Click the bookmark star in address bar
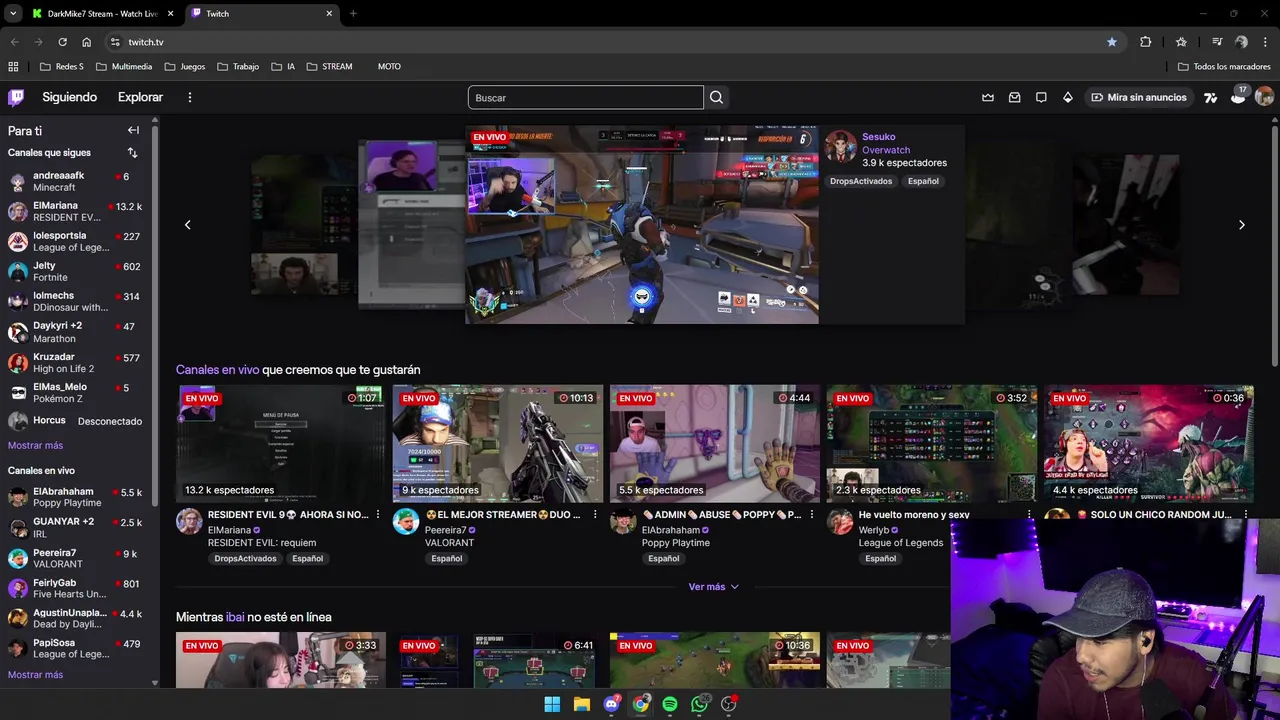 [x=1112, y=42]
